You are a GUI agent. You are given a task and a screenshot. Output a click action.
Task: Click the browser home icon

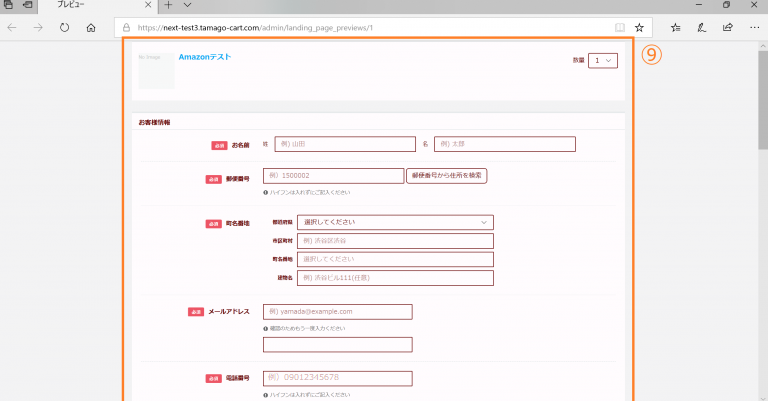91,27
